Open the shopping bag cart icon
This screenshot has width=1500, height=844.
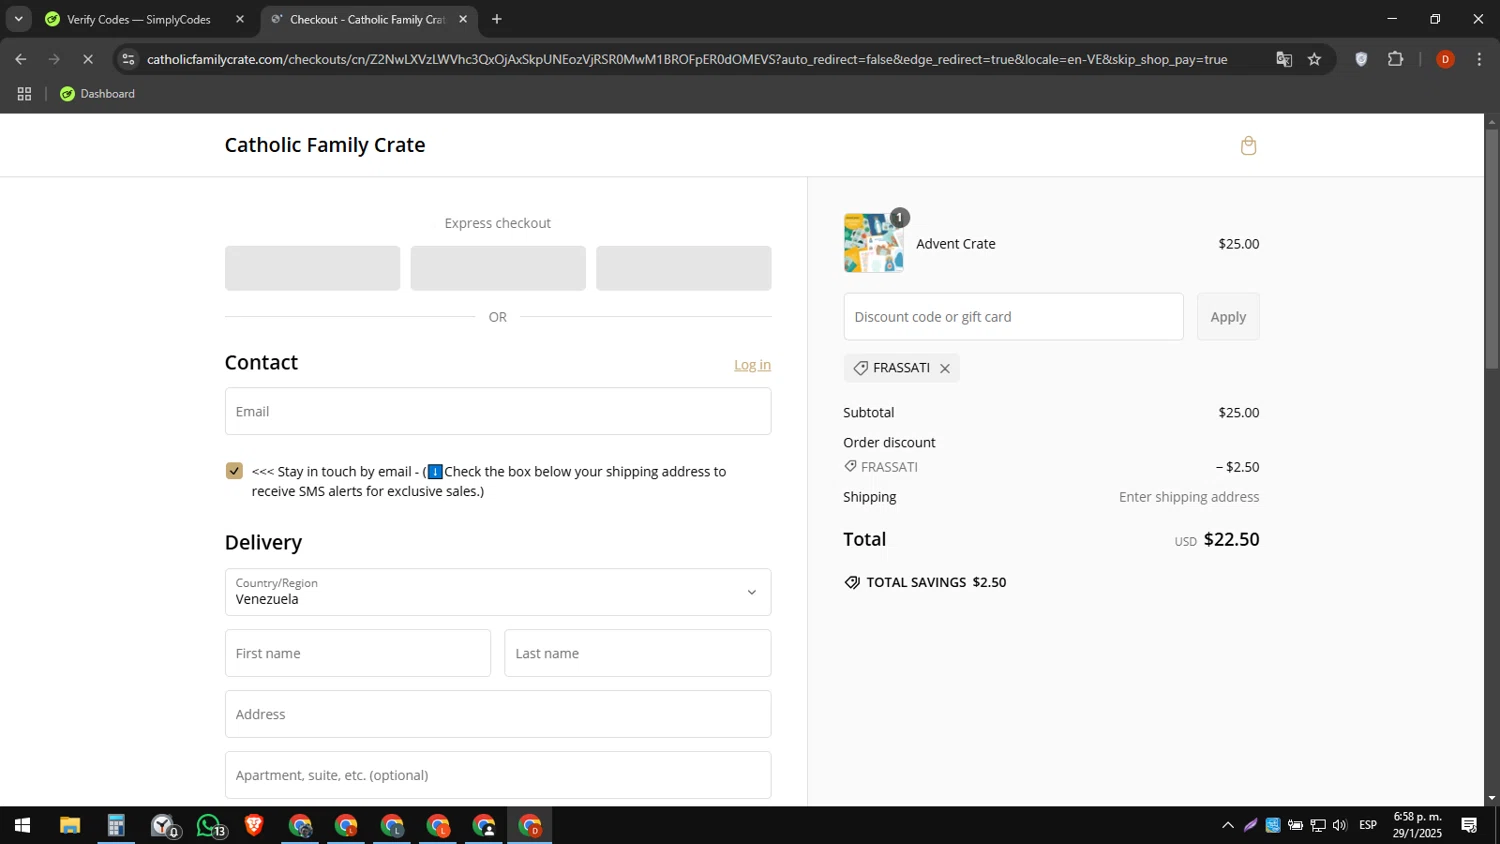[1248, 146]
